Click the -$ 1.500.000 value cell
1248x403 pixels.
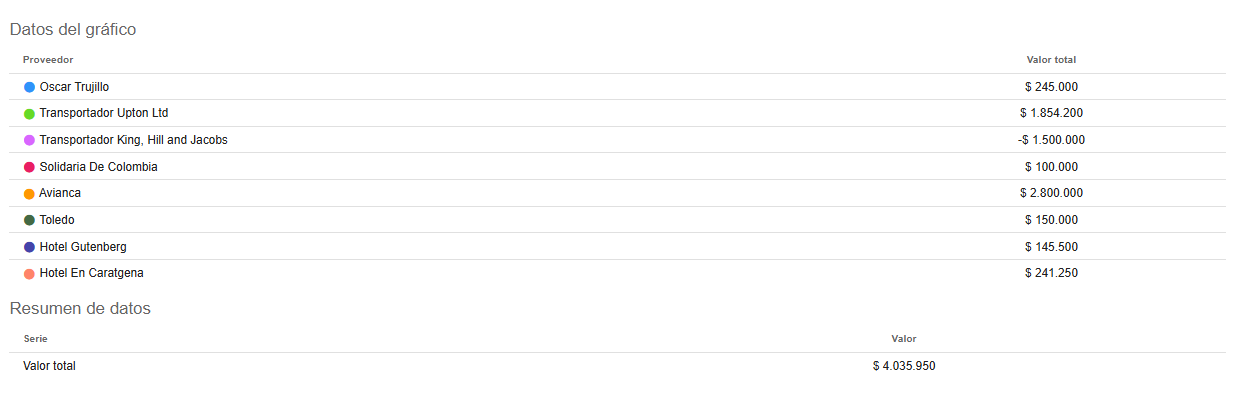click(1051, 140)
